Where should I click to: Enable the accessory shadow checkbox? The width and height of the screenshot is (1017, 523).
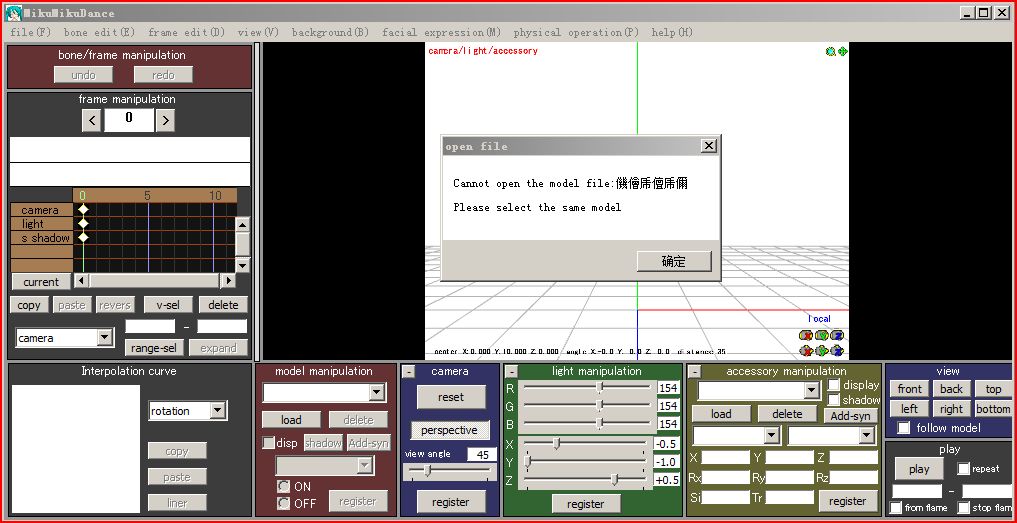tap(833, 400)
